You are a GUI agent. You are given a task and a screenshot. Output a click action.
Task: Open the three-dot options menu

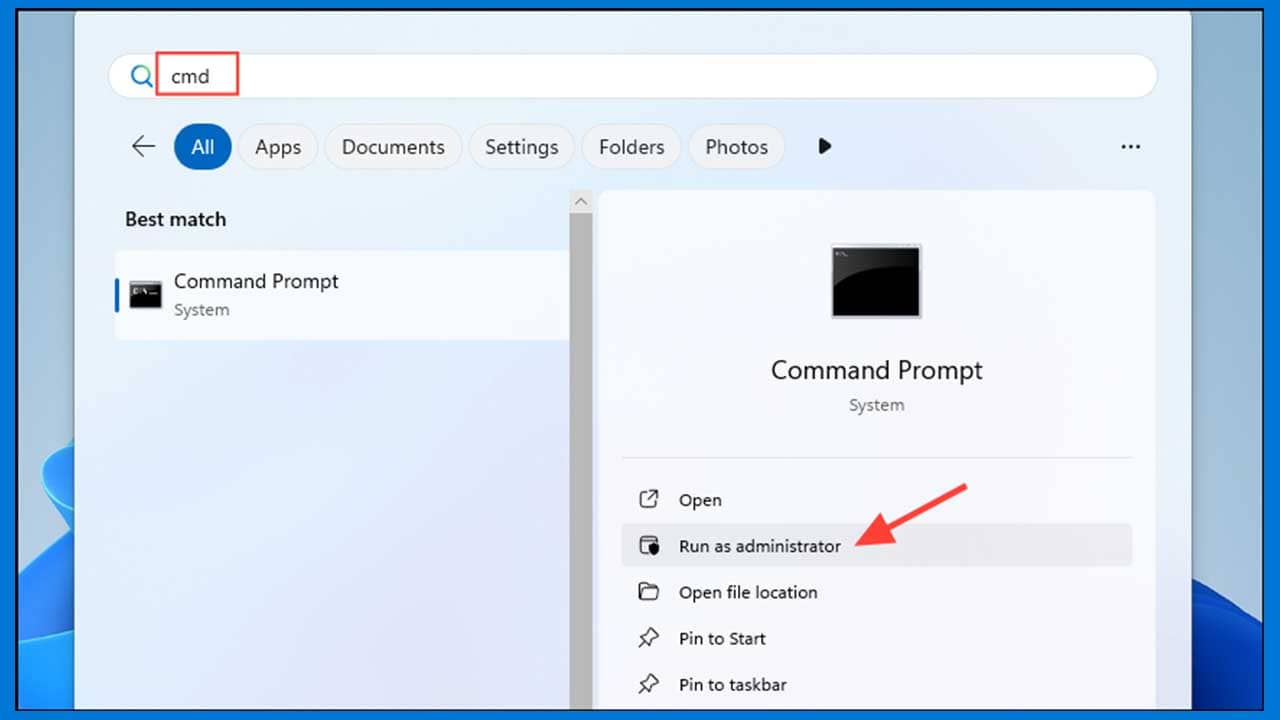coord(1130,147)
